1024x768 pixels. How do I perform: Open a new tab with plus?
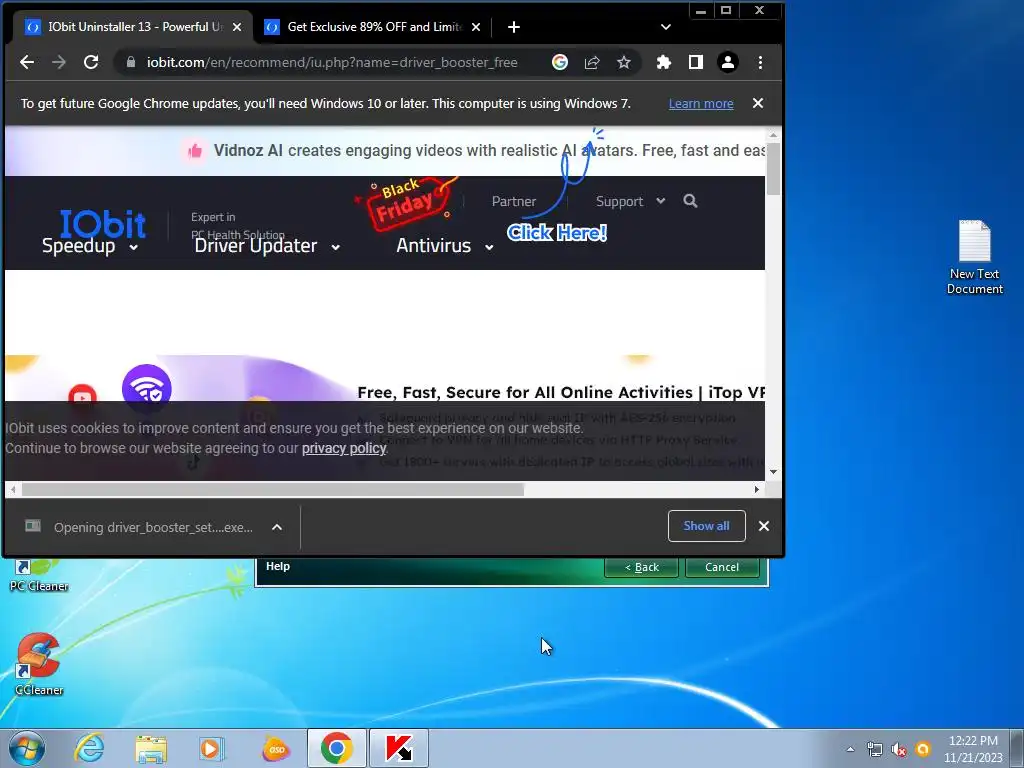(514, 27)
